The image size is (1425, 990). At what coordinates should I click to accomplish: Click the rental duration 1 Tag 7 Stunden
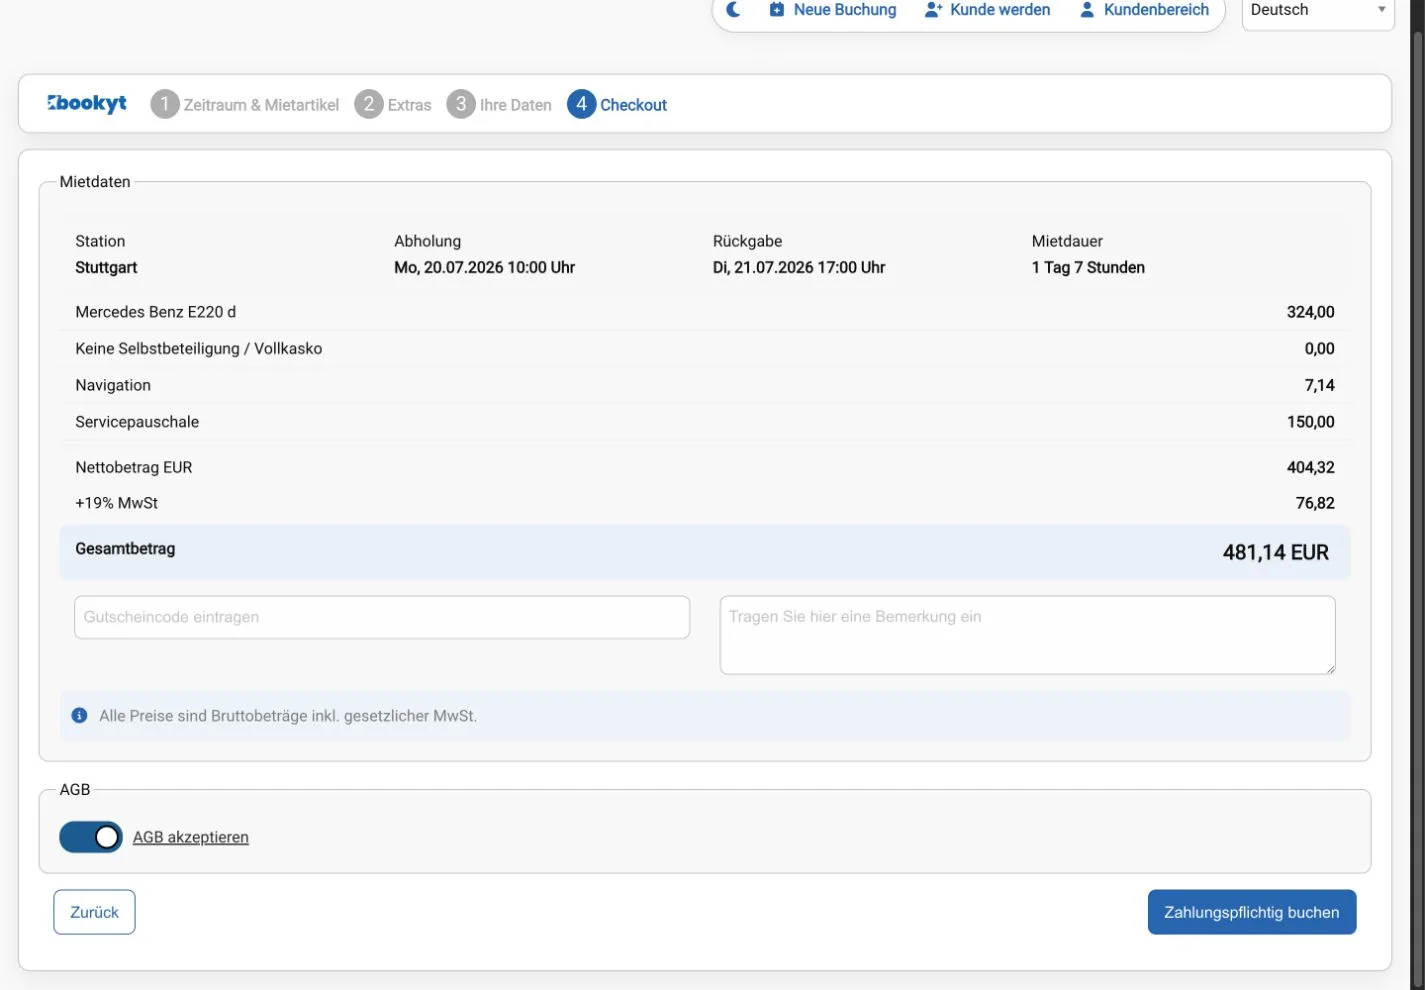(1088, 267)
